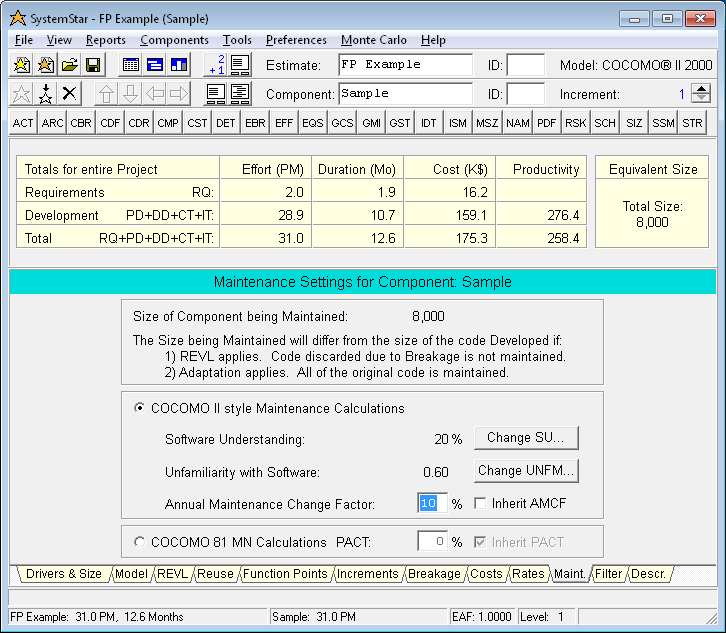Save the estimate with floppy disk icon
Screen dimensions: 726x633
[94, 65]
